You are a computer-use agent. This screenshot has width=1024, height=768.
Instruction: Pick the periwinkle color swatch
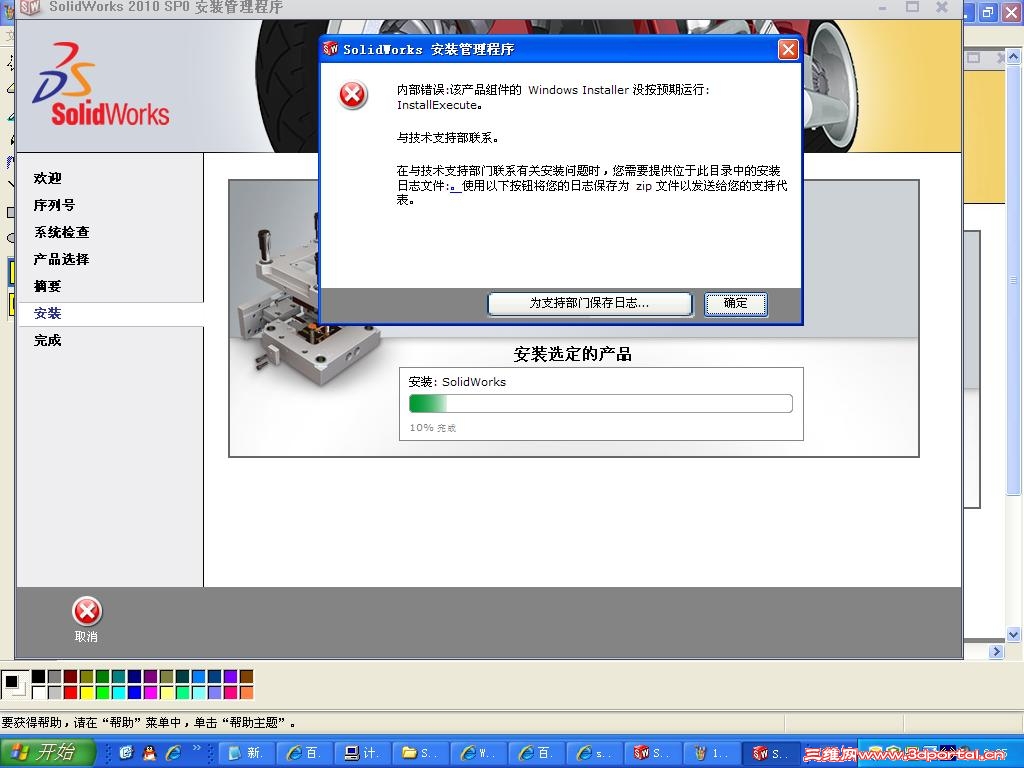point(214,692)
